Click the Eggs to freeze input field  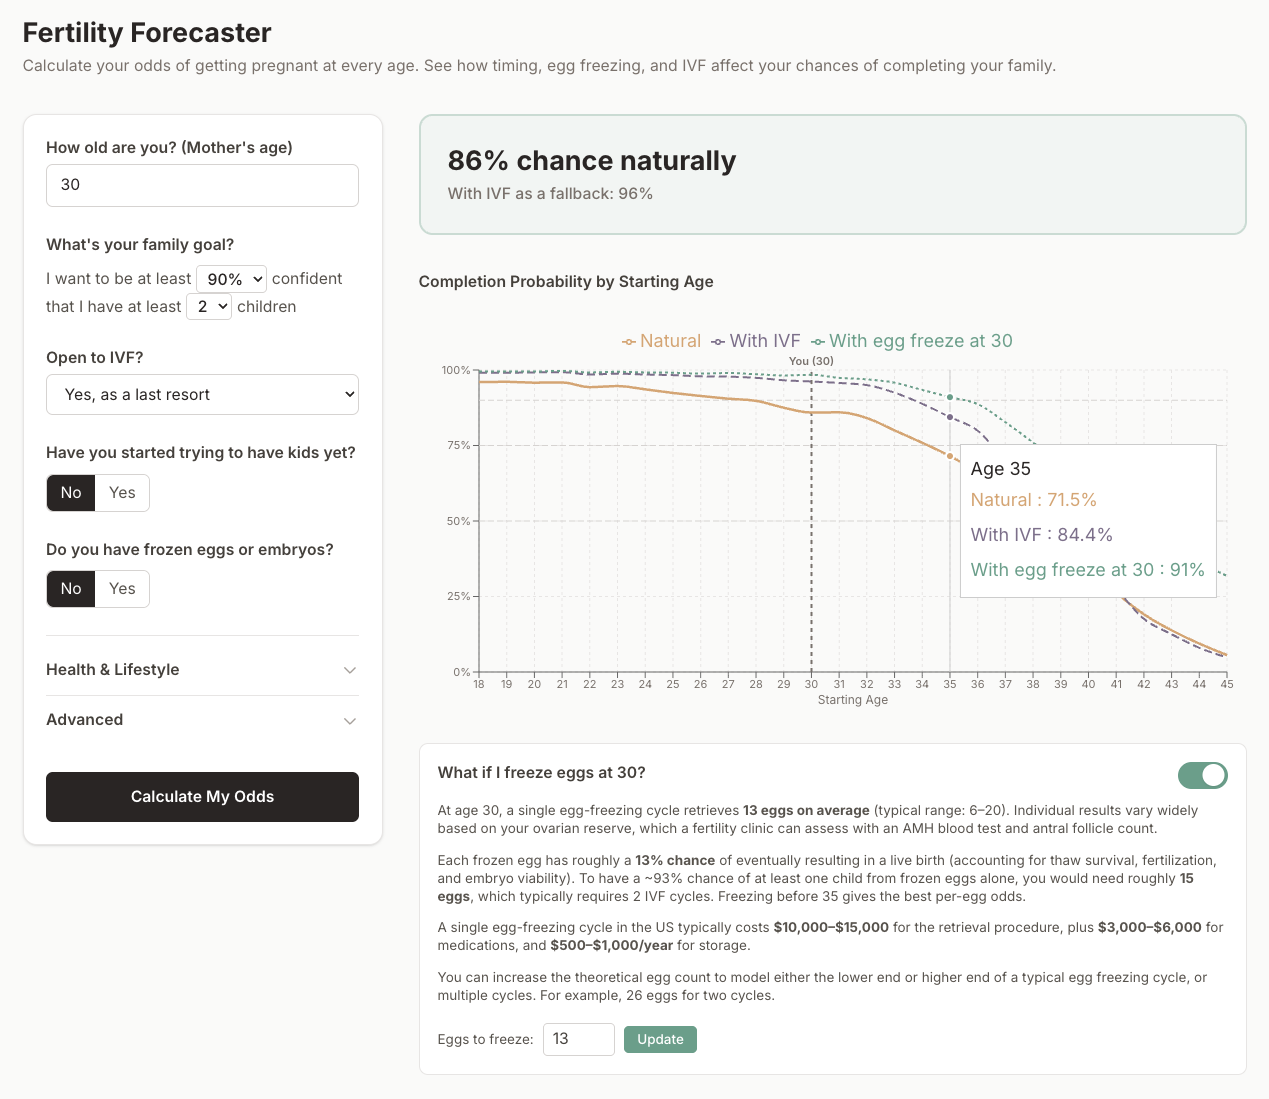[x=578, y=1039]
